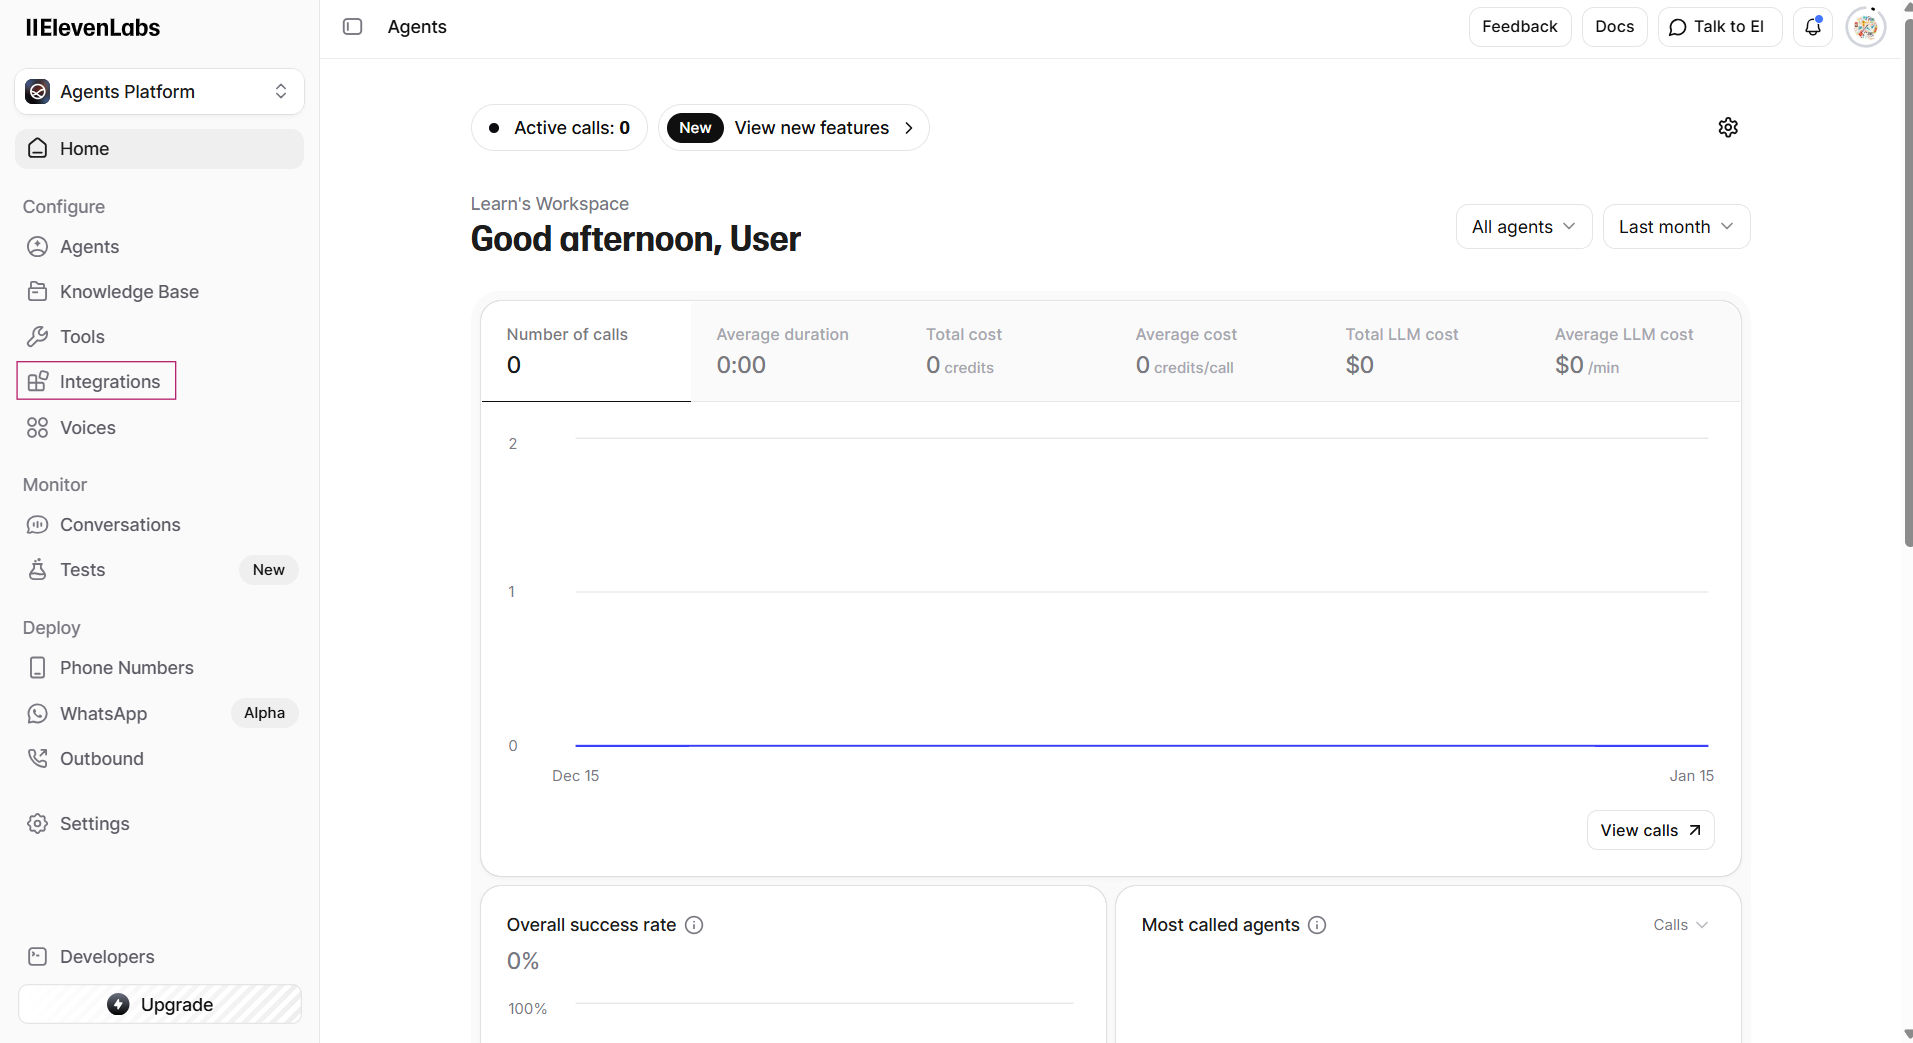Change the Last month date range
This screenshot has width=1913, height=1043.
(1675, 227)
